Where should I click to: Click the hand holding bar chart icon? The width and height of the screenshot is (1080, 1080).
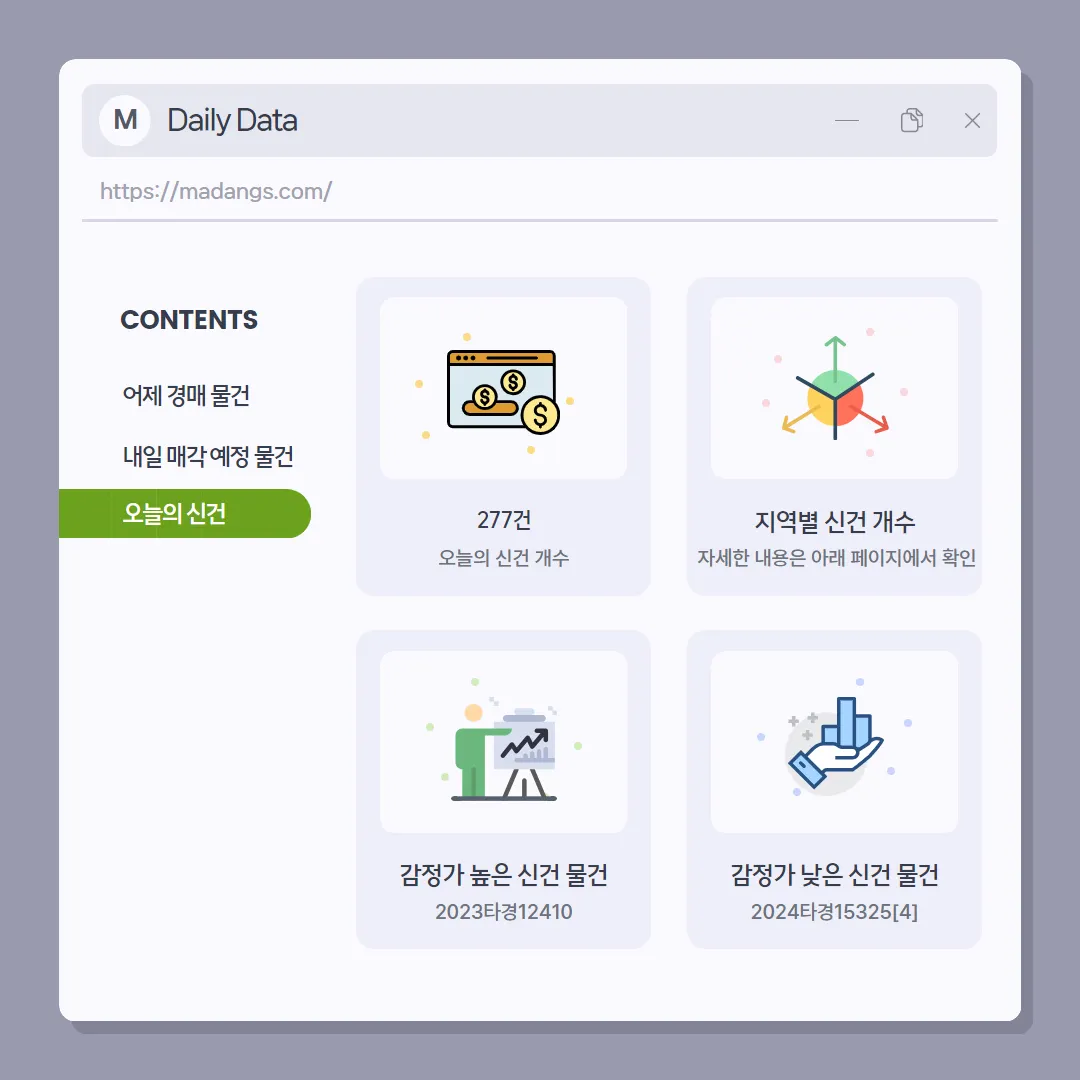(x=834, y=744)
